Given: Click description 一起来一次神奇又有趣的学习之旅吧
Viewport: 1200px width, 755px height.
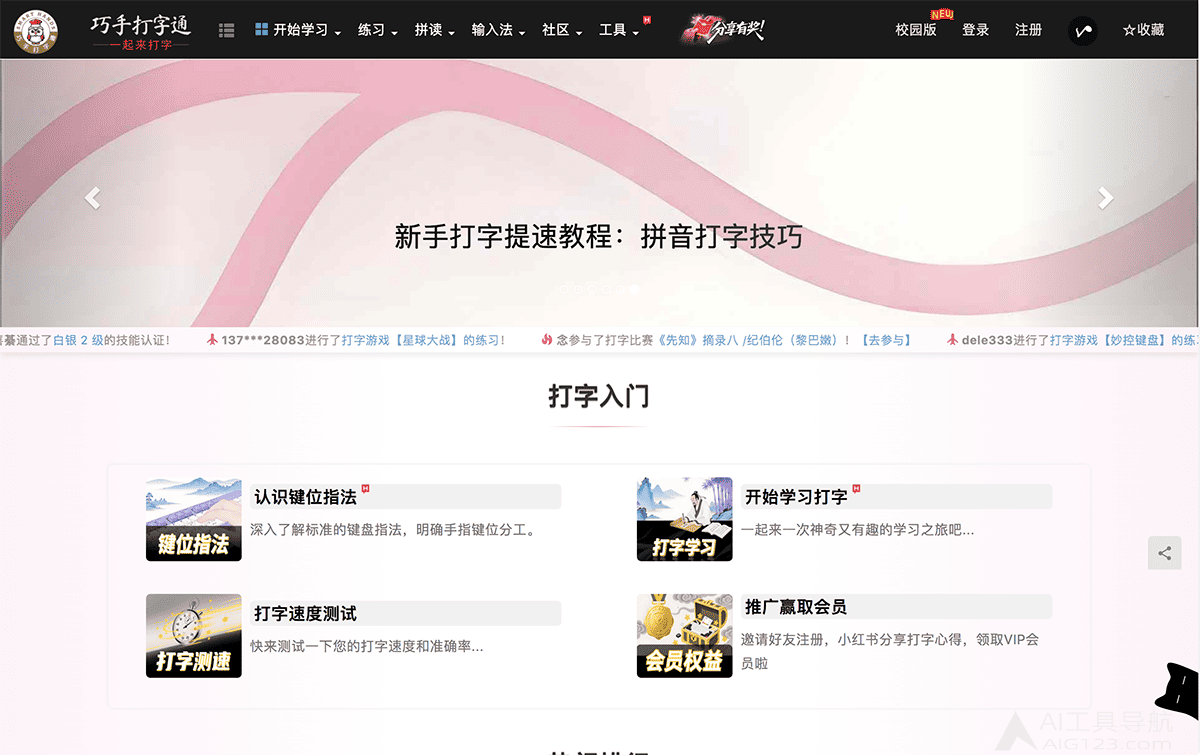Looking at the screenshot, I should pyautogui.click(x=858, y=530).
